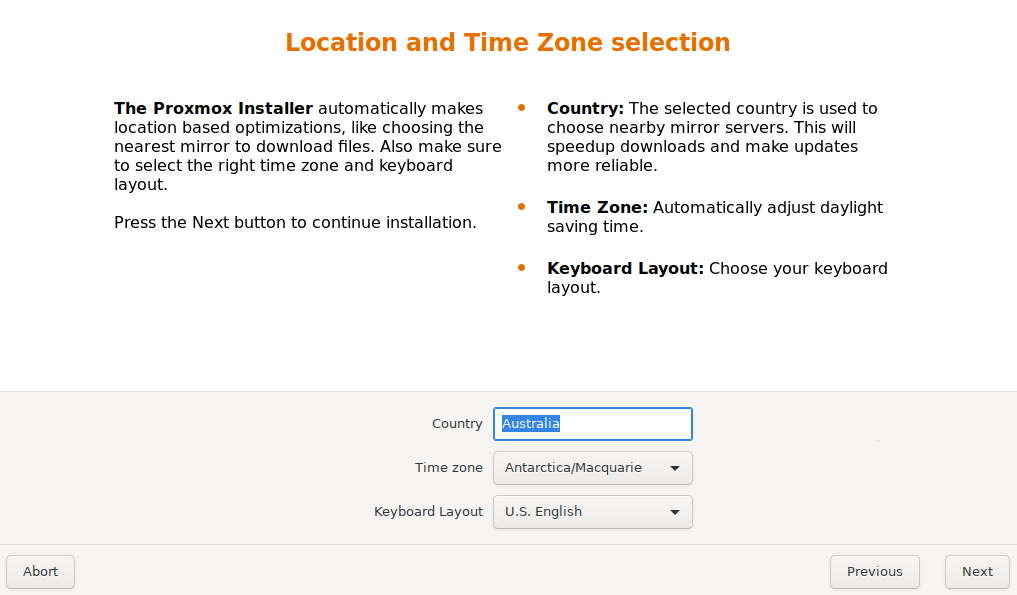This screenshot has height=595, width=1017.
Task: Click the Country field label
Action: pos(457,424)
